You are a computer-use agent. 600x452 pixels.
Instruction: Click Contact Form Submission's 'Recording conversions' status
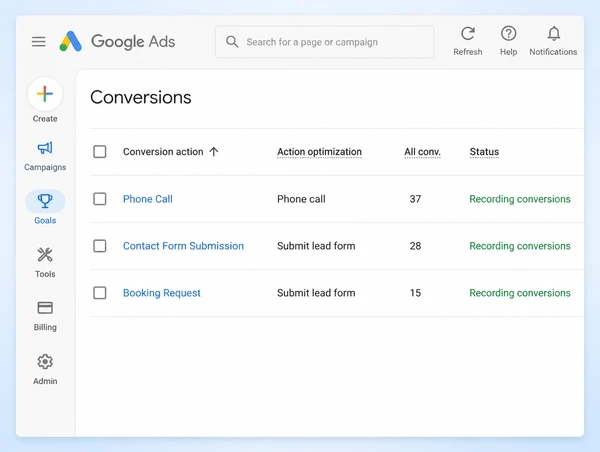(x=520, y=246)
